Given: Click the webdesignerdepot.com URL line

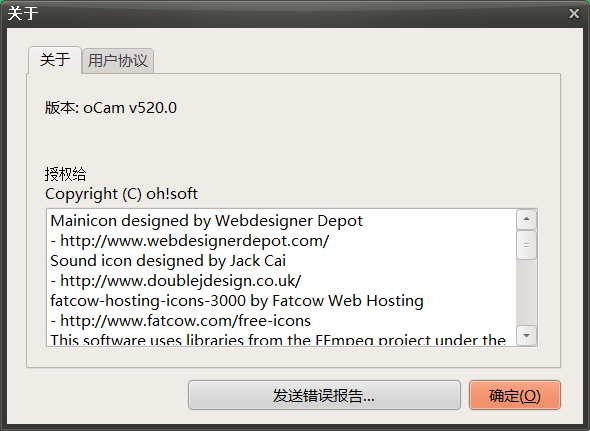Looking at the screenshot, I should pos(190,241).
